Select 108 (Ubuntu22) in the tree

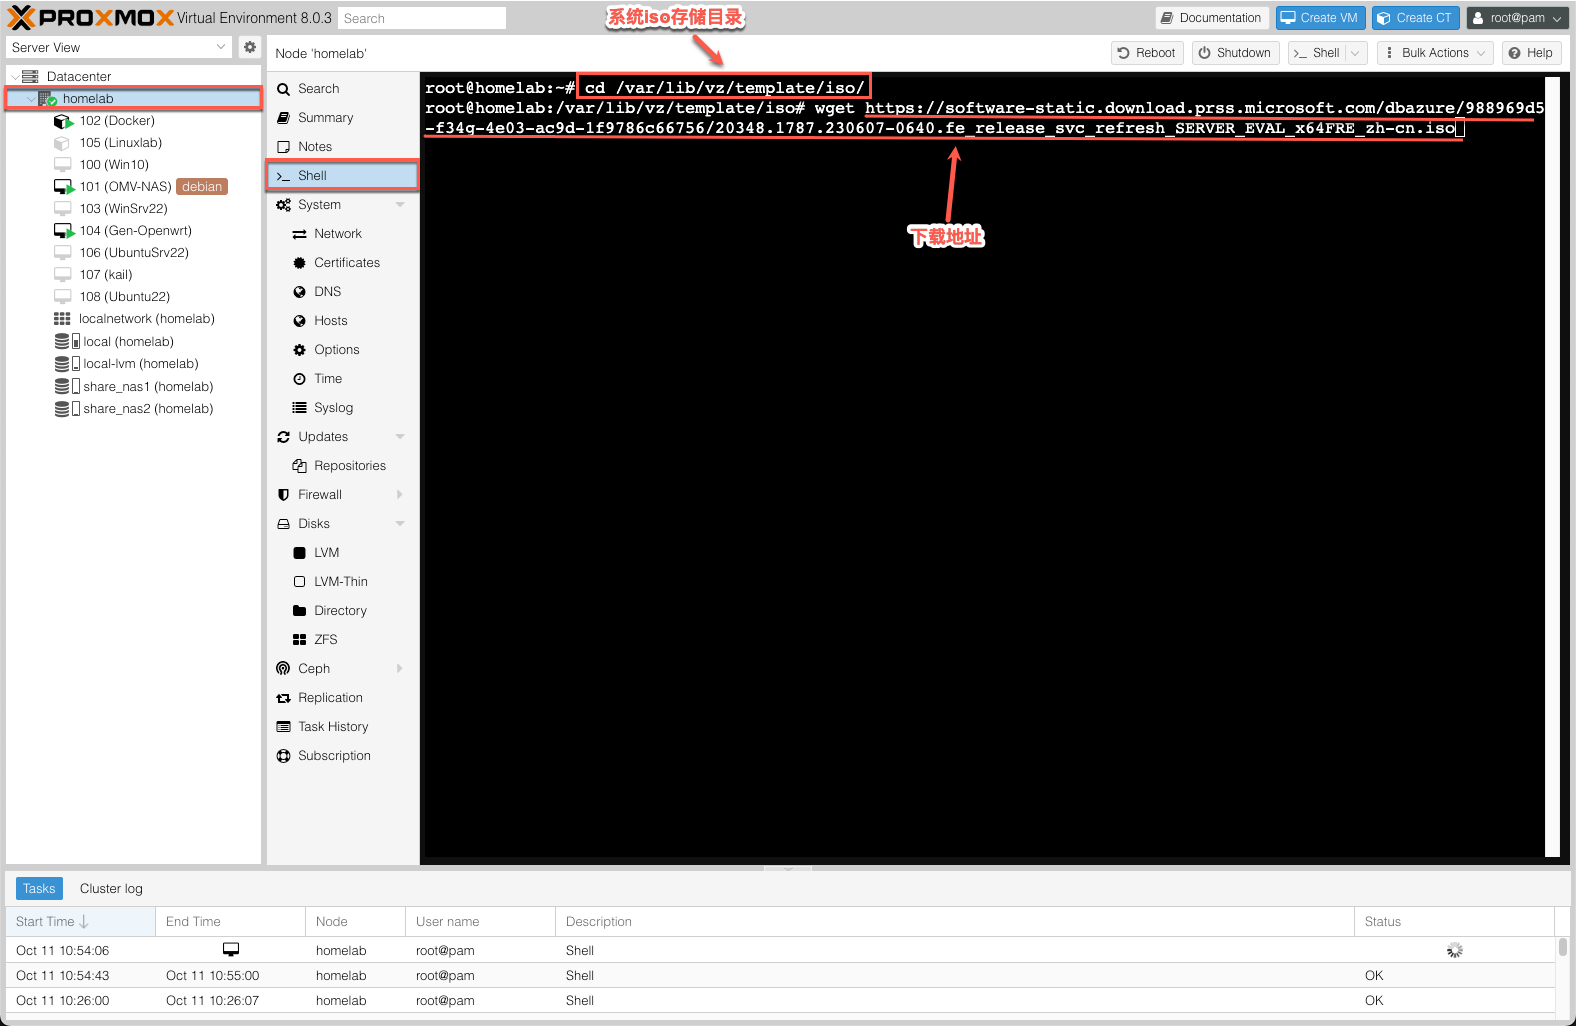[125, 297]
